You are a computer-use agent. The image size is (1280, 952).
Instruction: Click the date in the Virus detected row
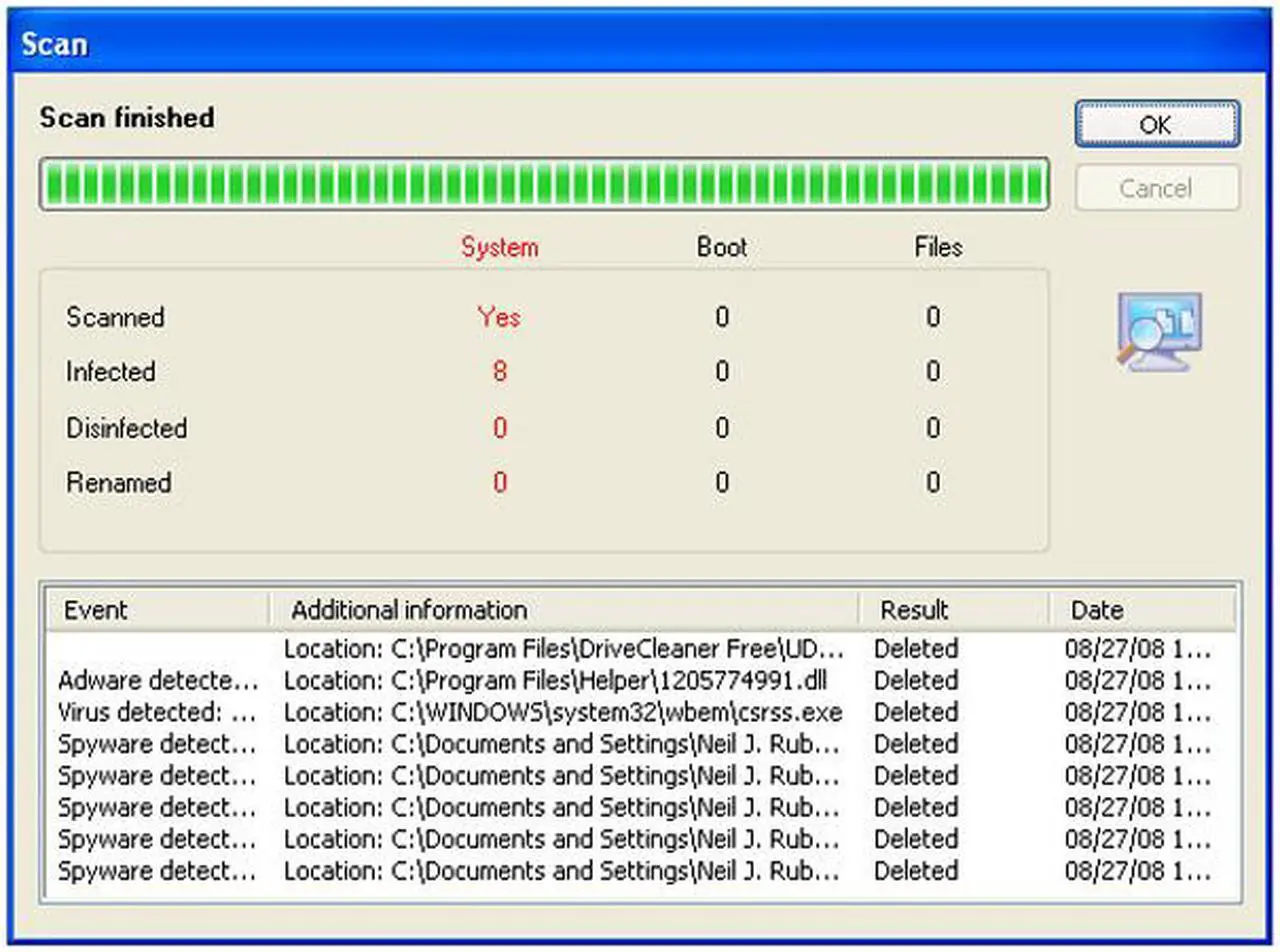click(1138, 713)
